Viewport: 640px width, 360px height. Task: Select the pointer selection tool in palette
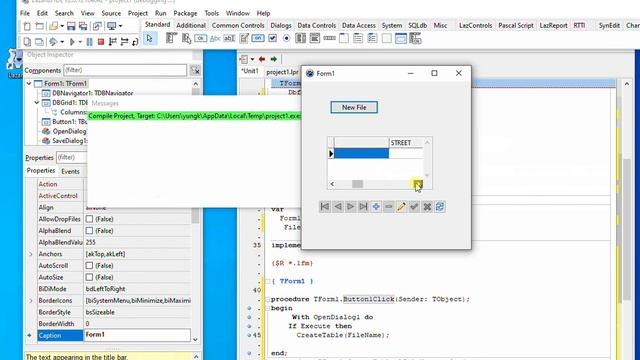click(x=150, y=39)
